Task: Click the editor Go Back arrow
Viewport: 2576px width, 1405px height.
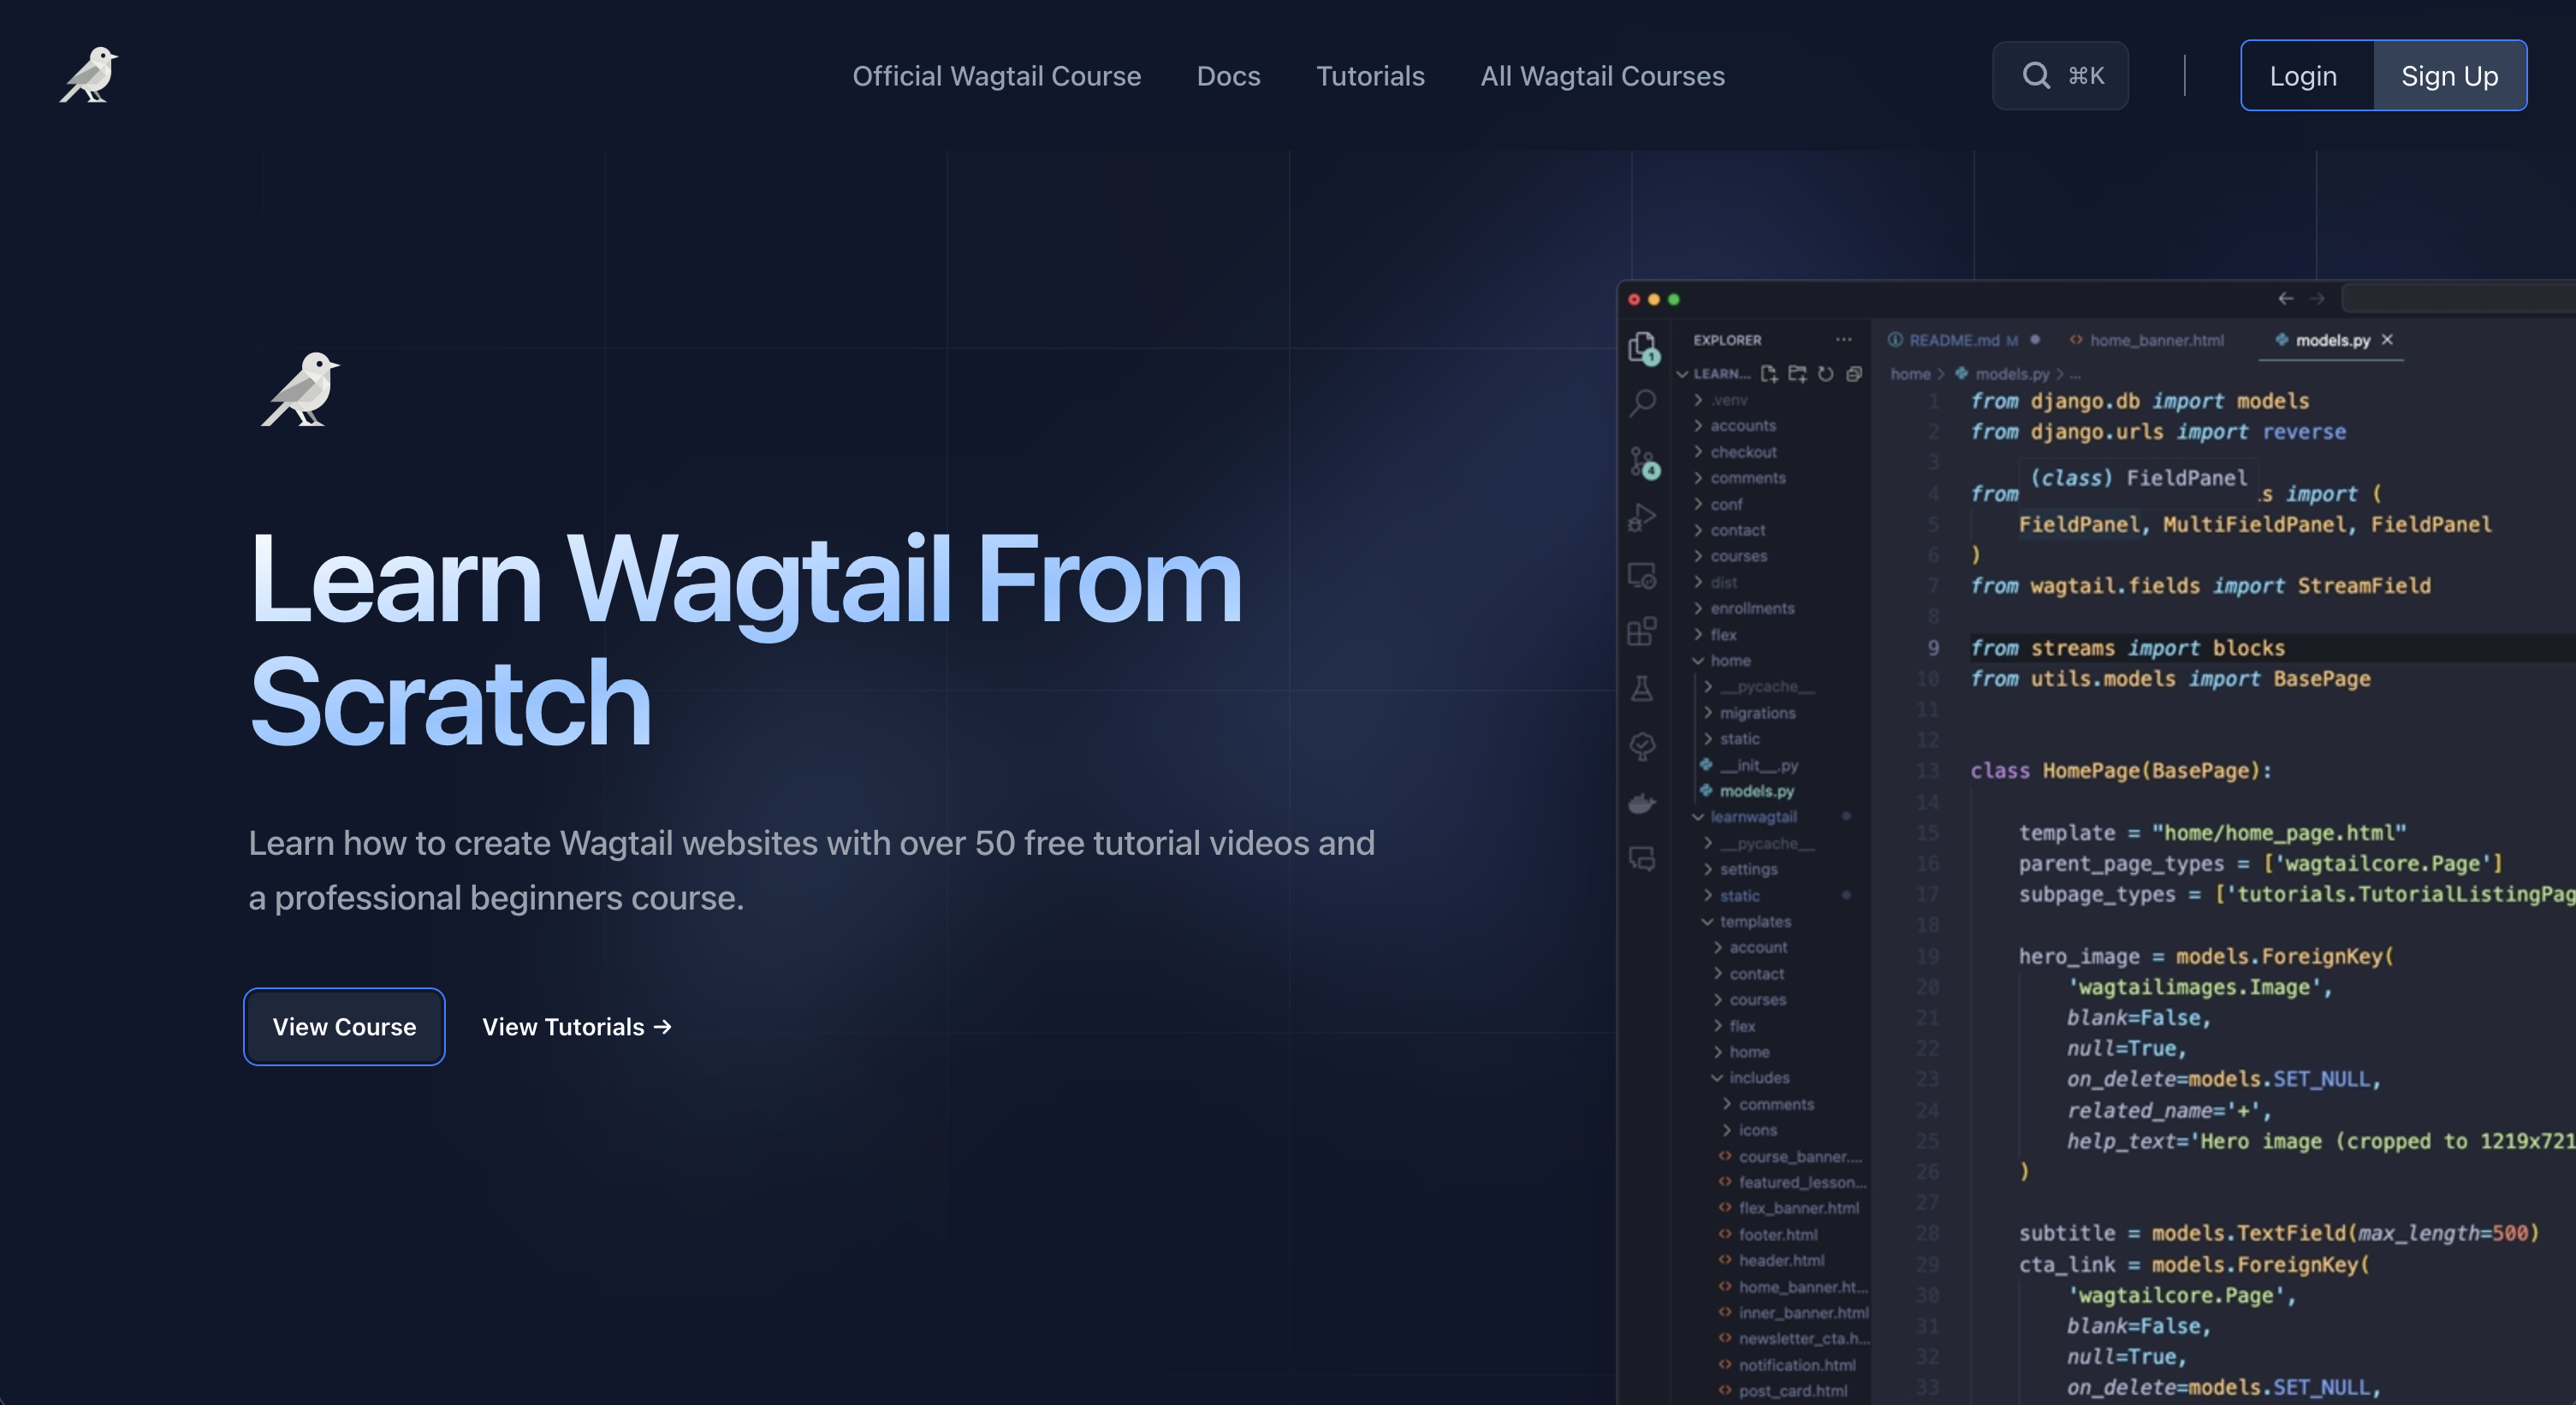Action: pos(2286,299)
